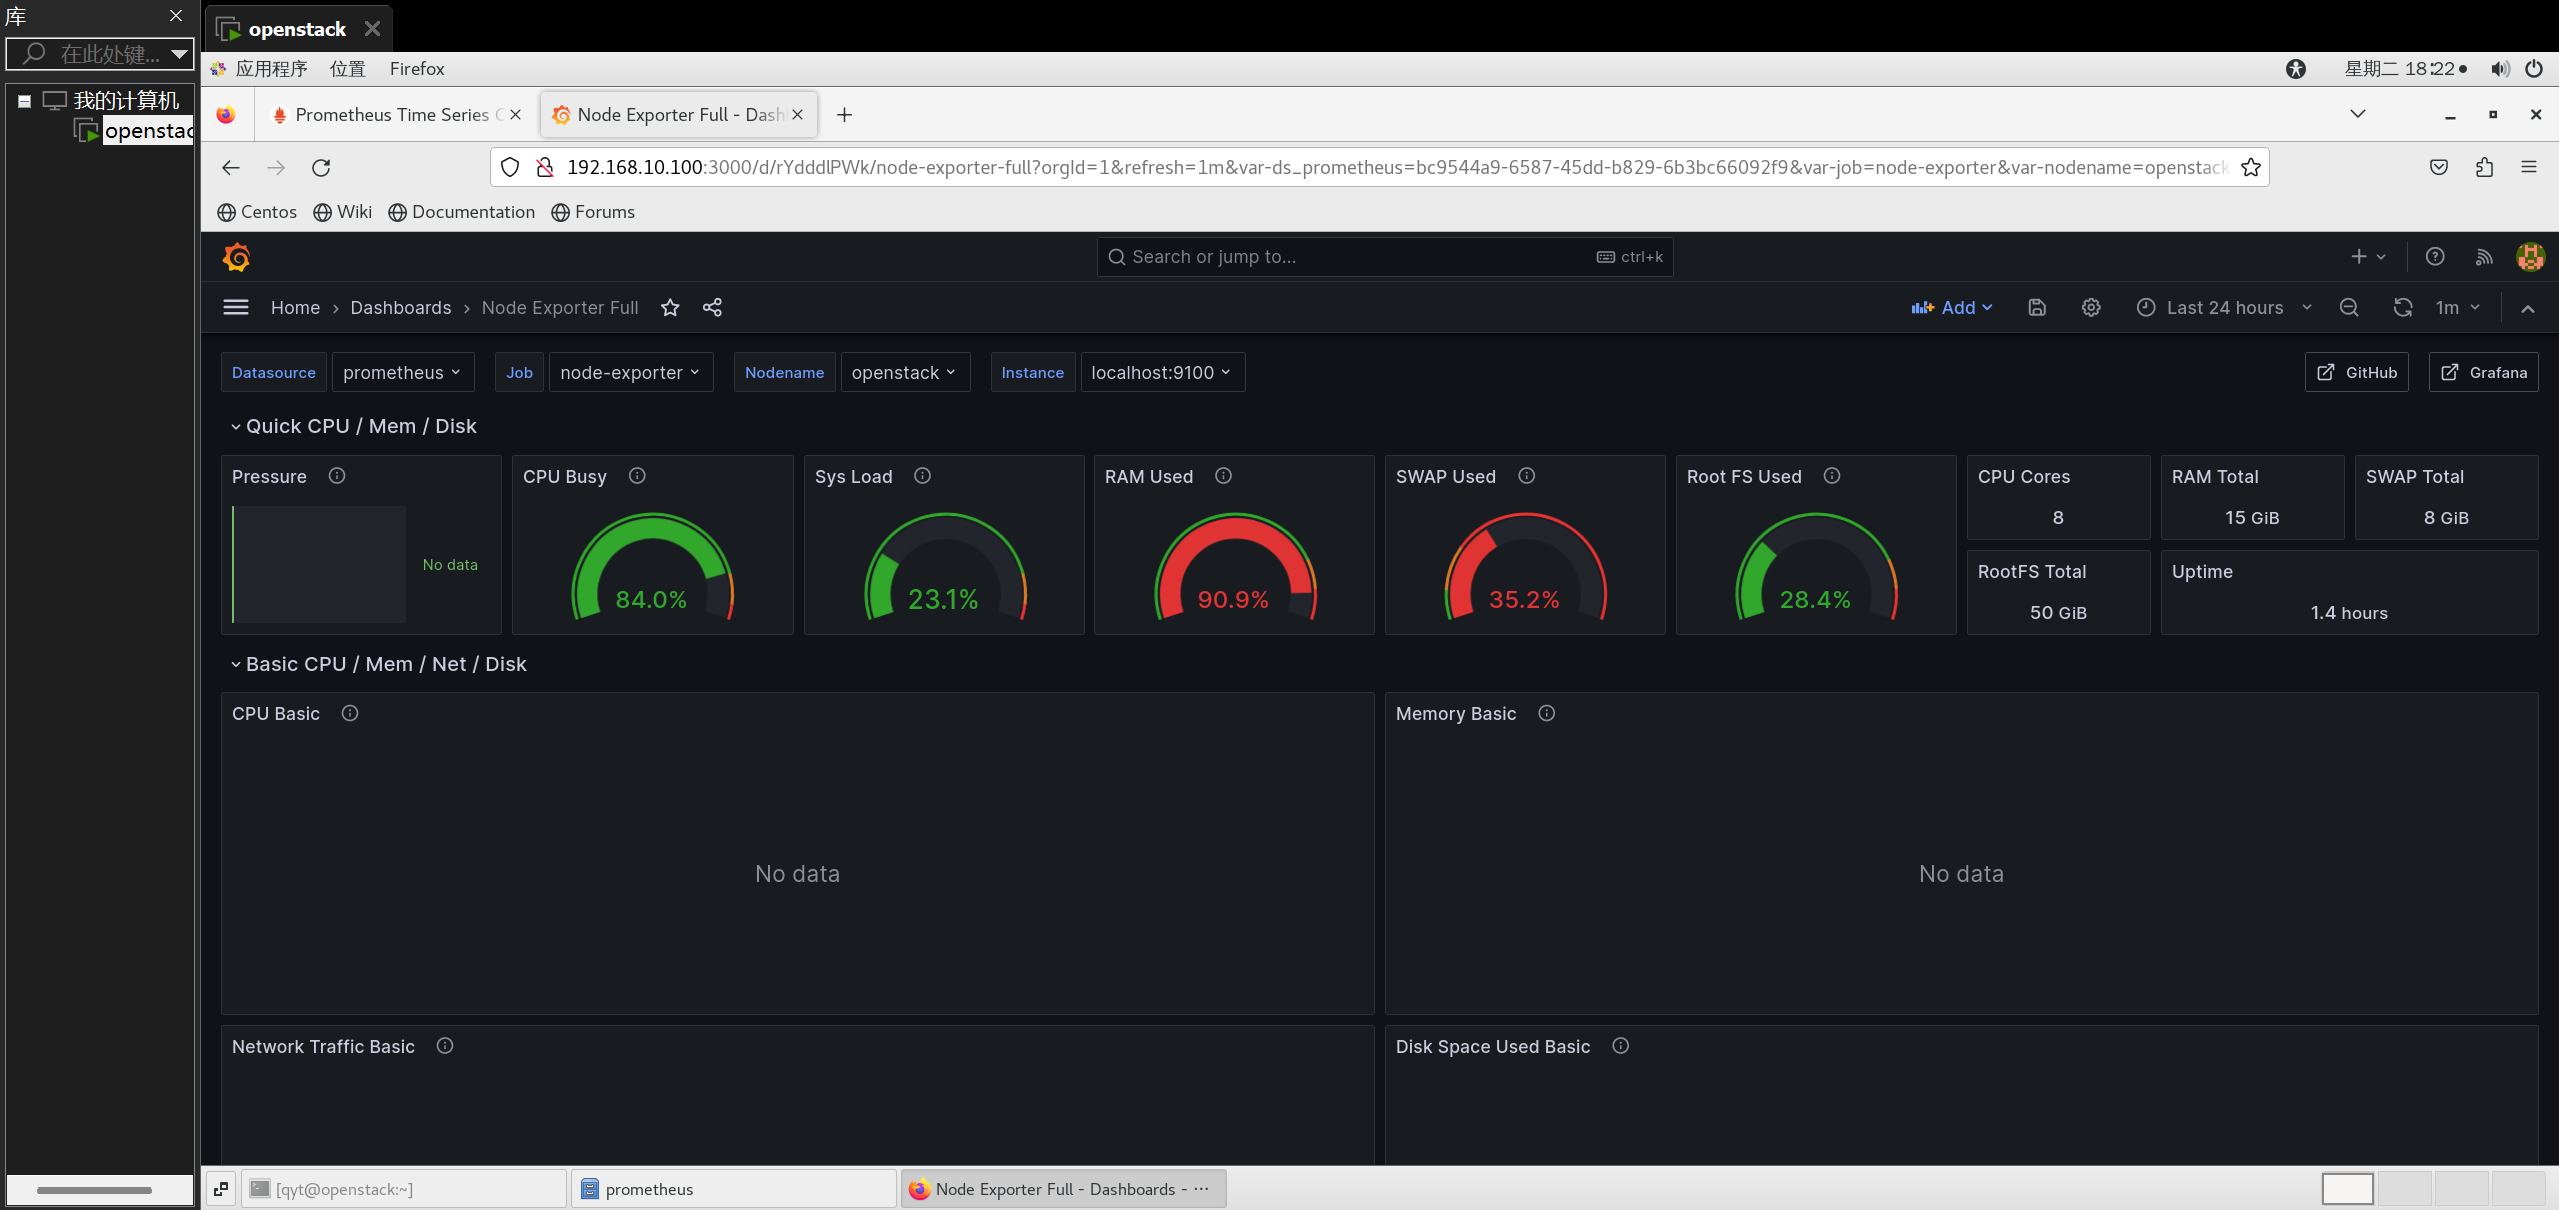The image size is (2559, 1210).
Task: Zoom out the time range
Action: pyautogui.click(x=2349, y=308)
